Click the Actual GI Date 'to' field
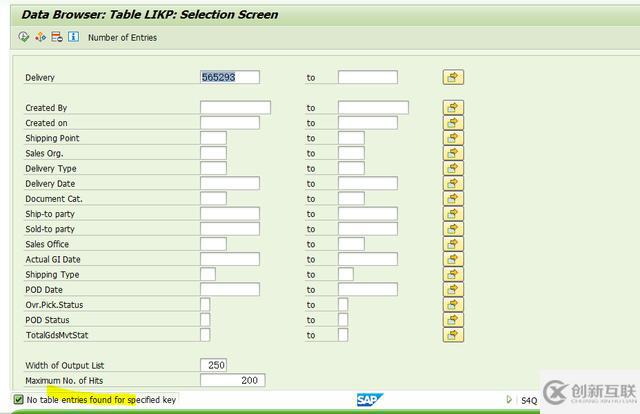 point(368,259)
